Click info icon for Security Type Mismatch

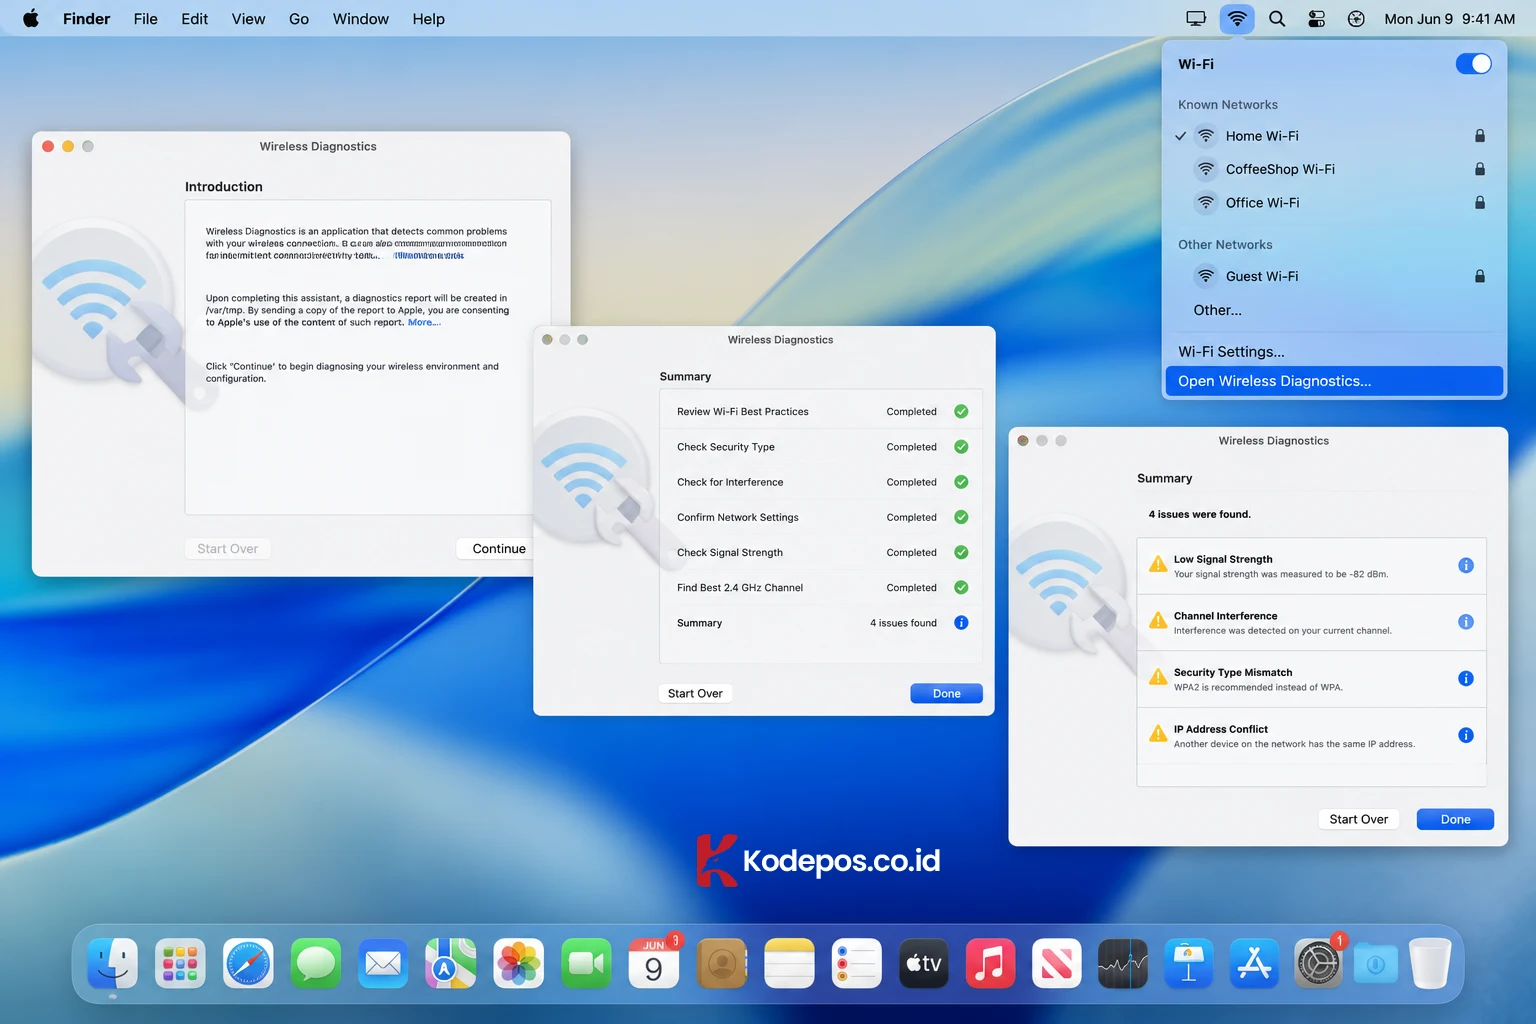1466,678
